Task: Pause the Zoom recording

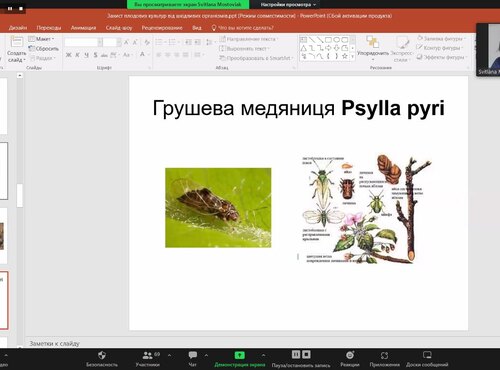Action: (x=296, y=354)
